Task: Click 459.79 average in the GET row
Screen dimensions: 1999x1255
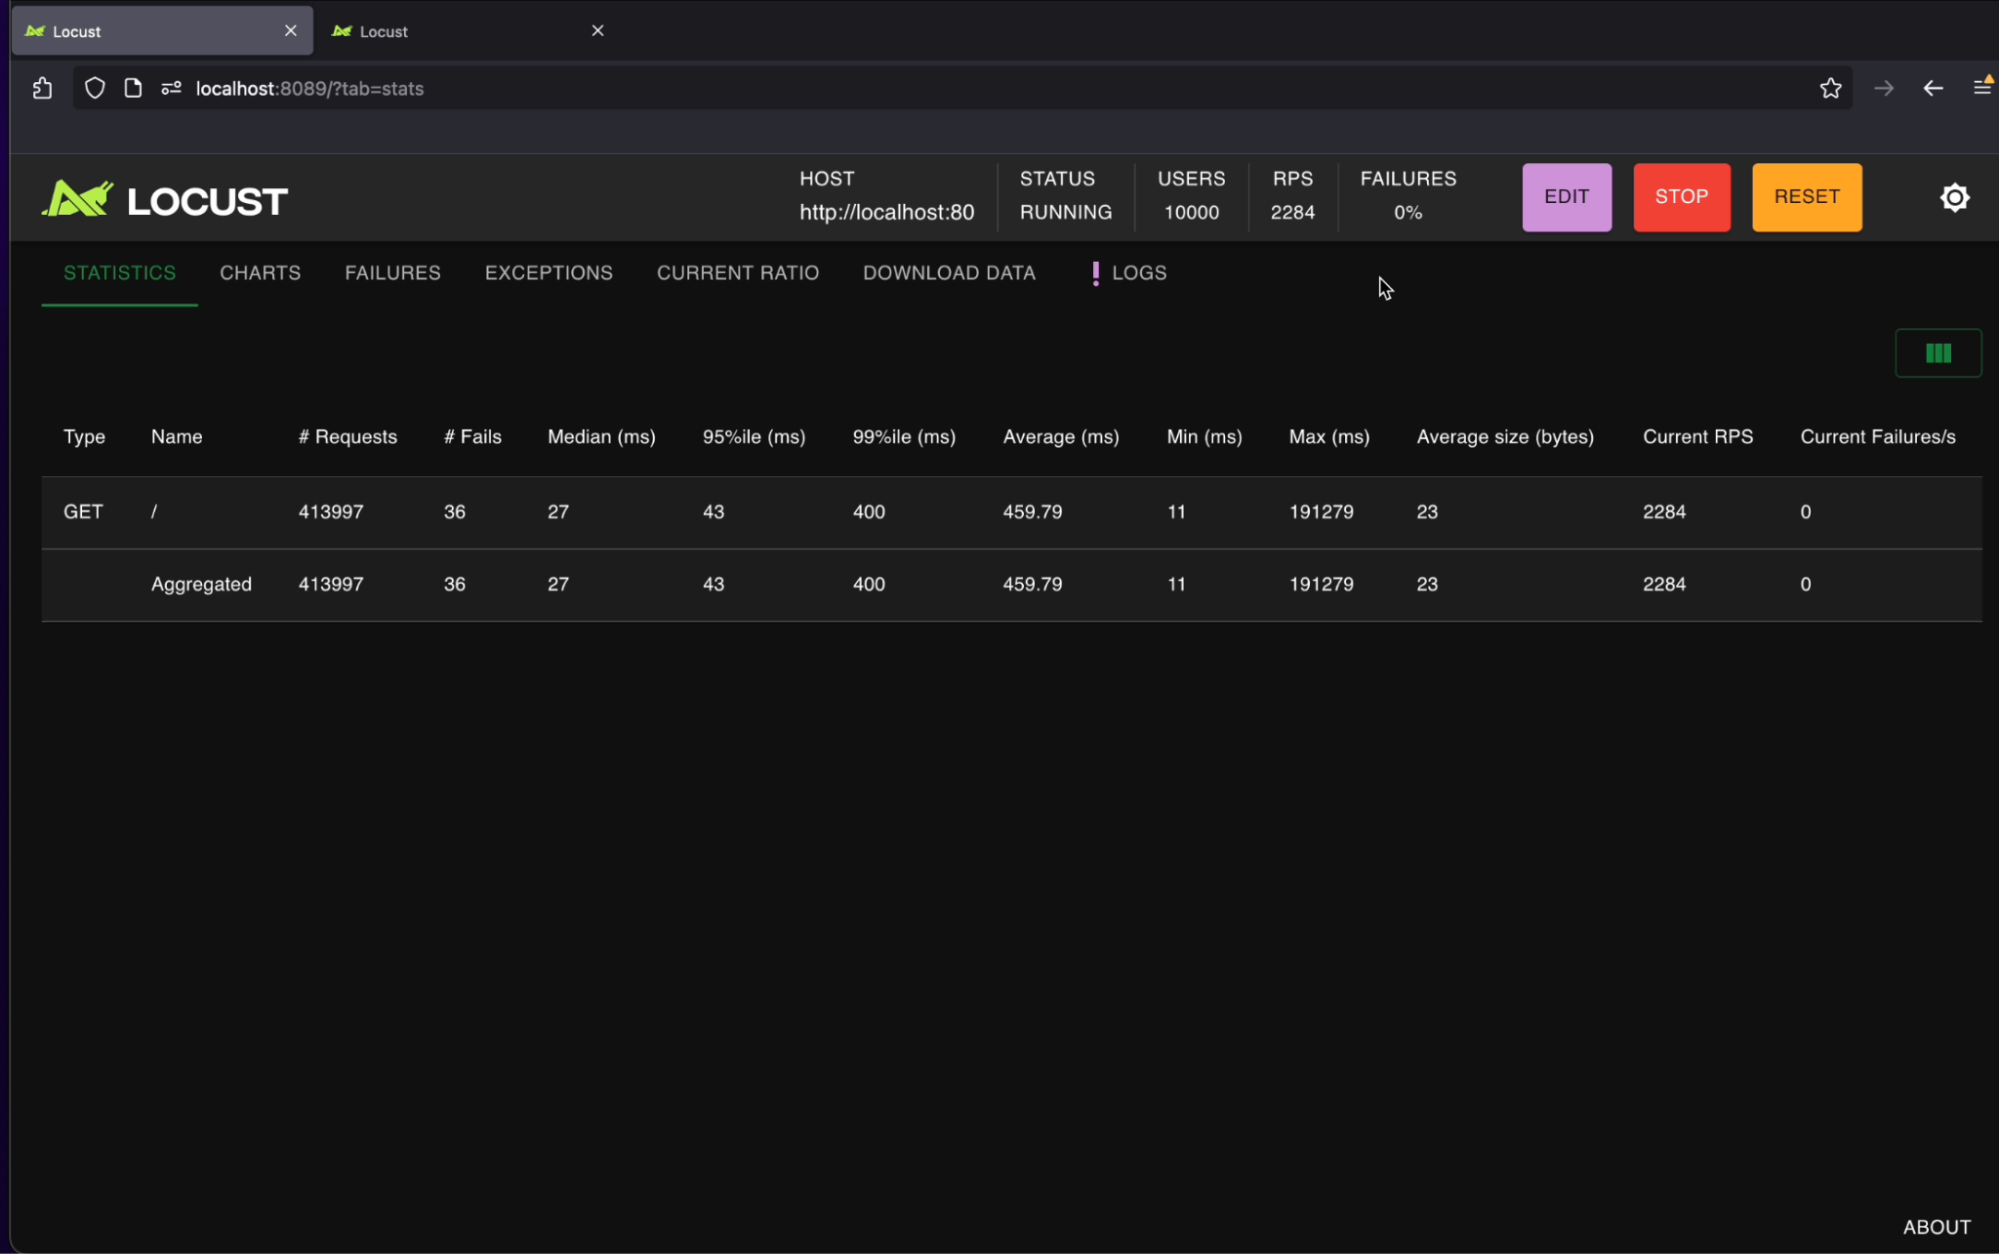Action: coord(1033,512)
